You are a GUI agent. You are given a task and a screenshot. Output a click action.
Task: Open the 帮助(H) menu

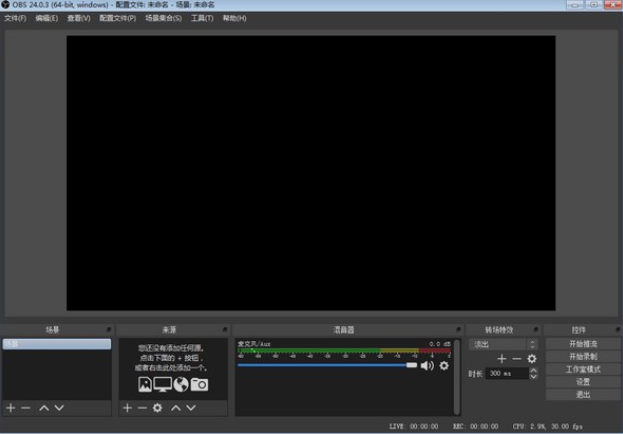(234, 18)
